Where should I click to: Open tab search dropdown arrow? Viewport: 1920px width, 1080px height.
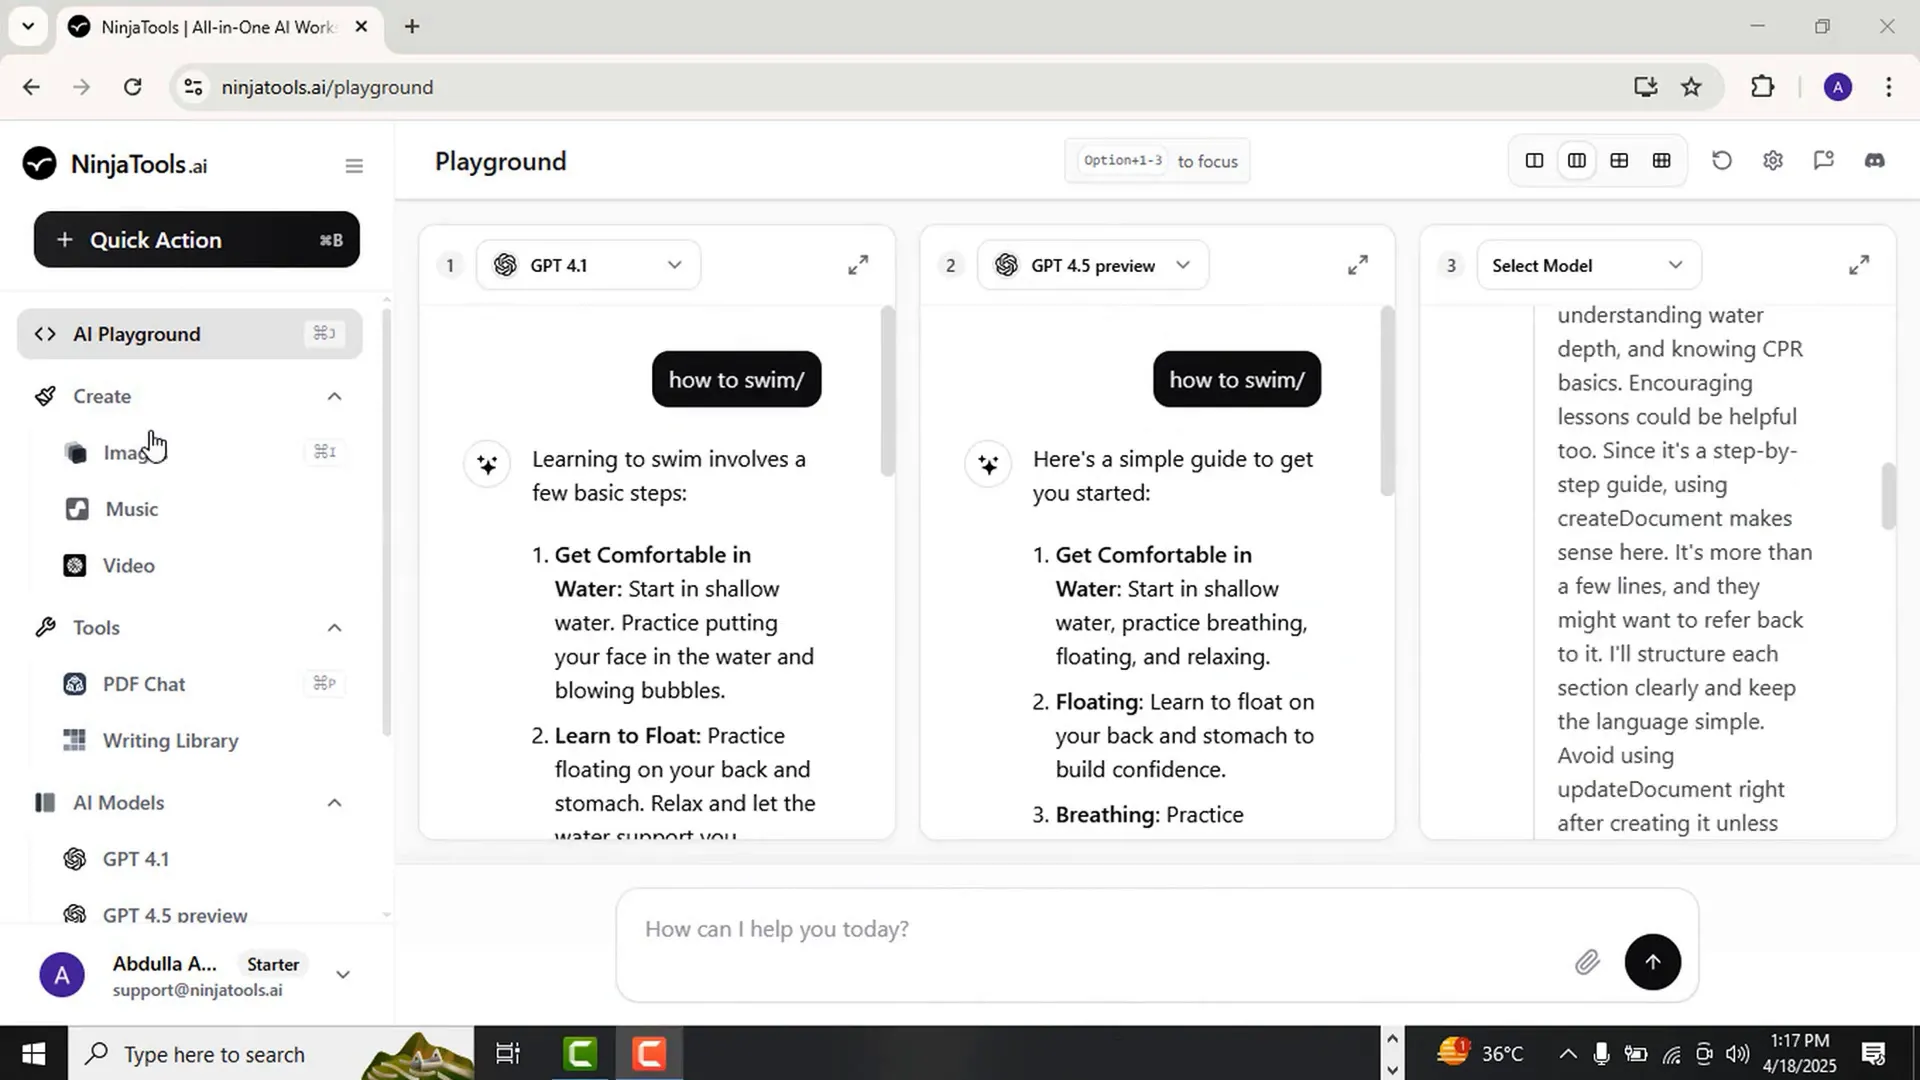coord(28,27)
